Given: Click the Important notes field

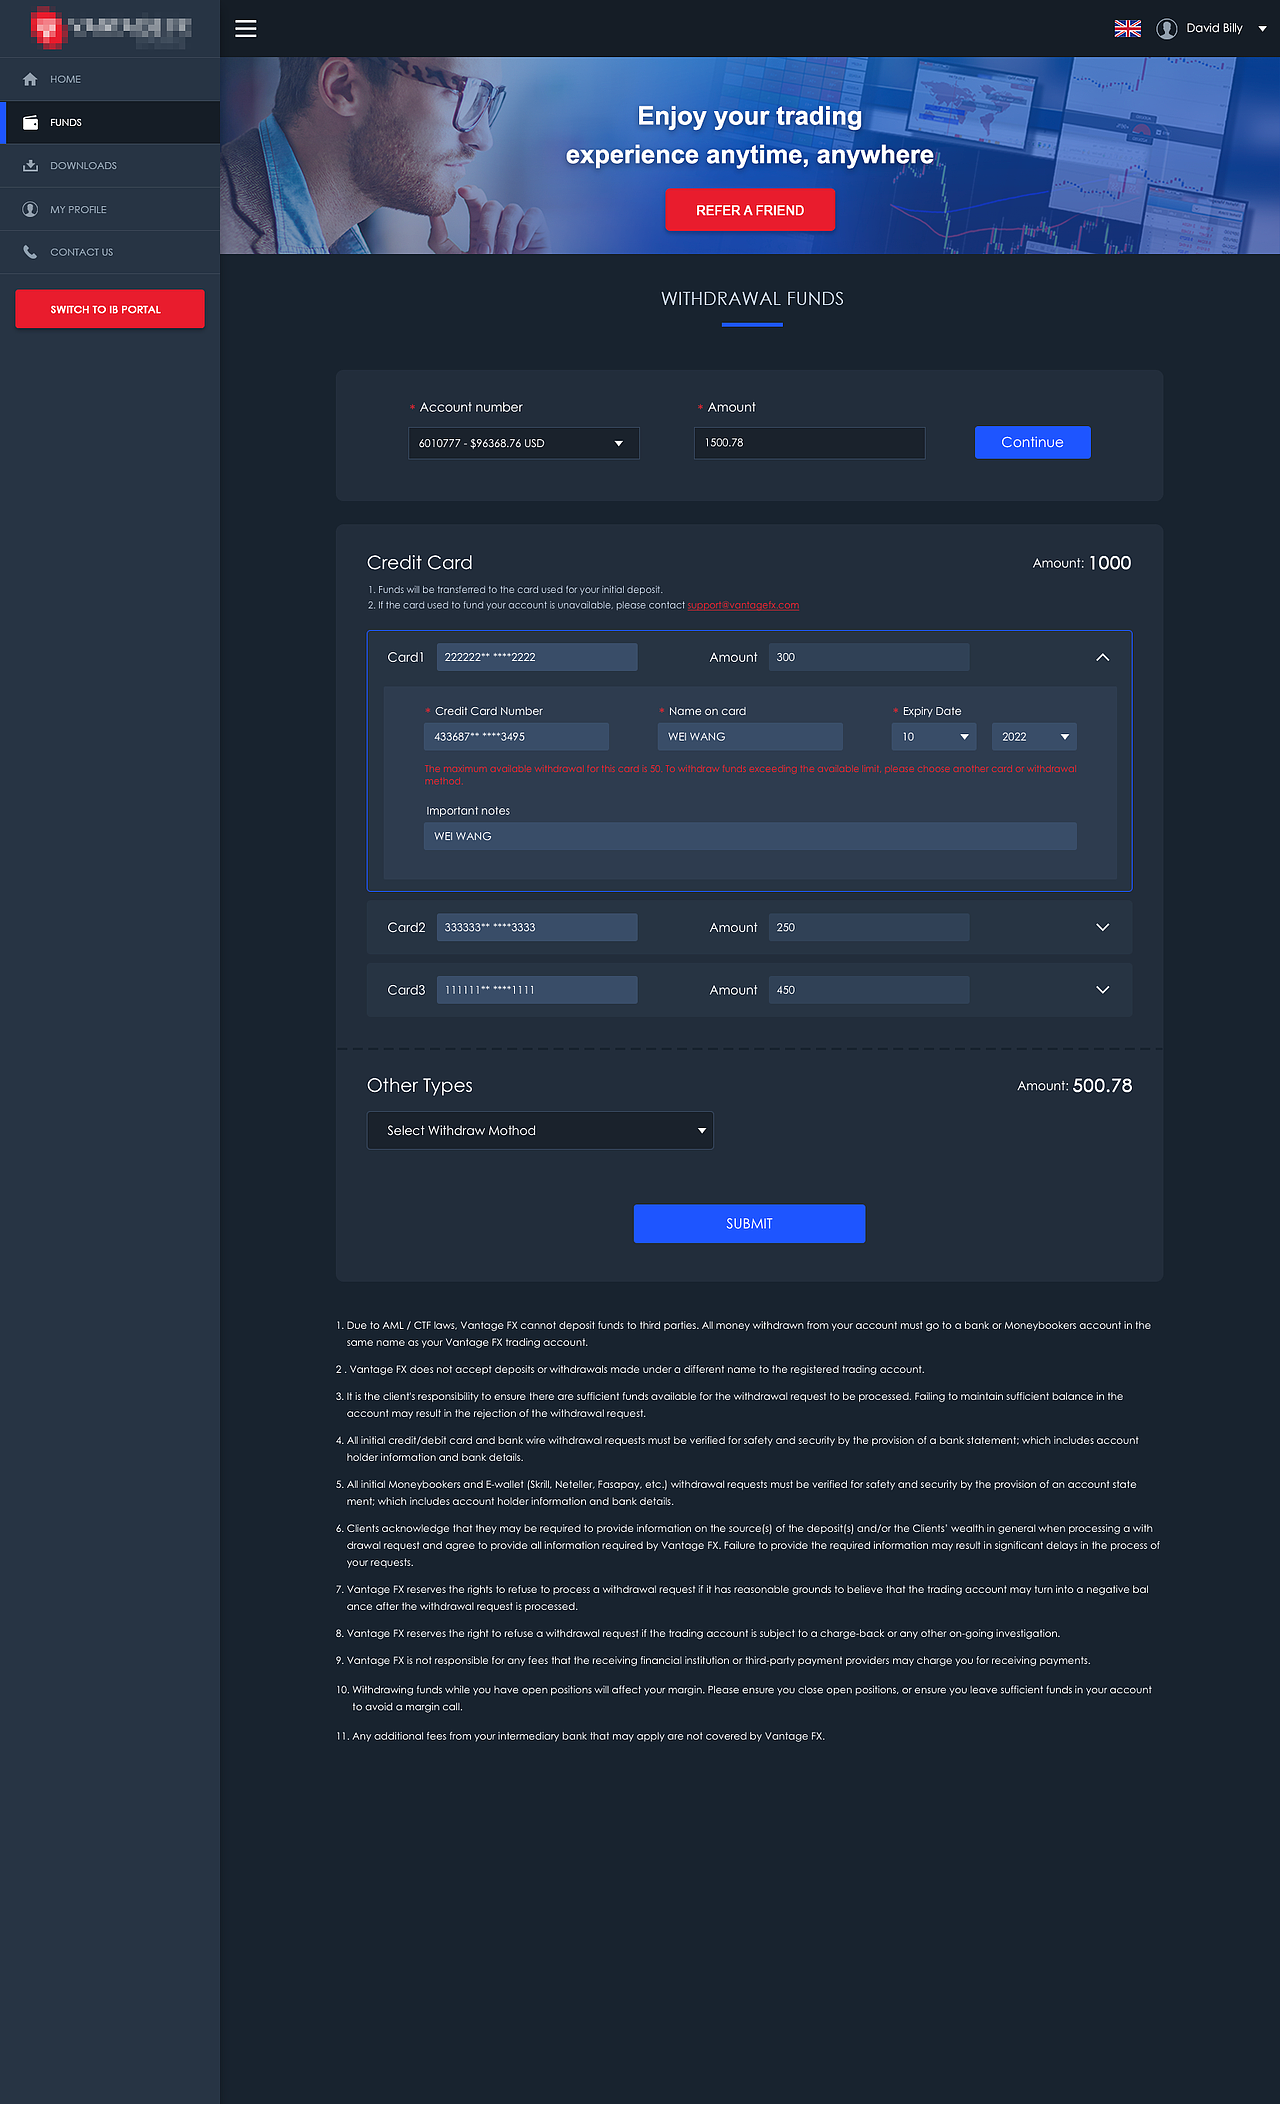Looking at the screenshot, I should tap(750, 836).
